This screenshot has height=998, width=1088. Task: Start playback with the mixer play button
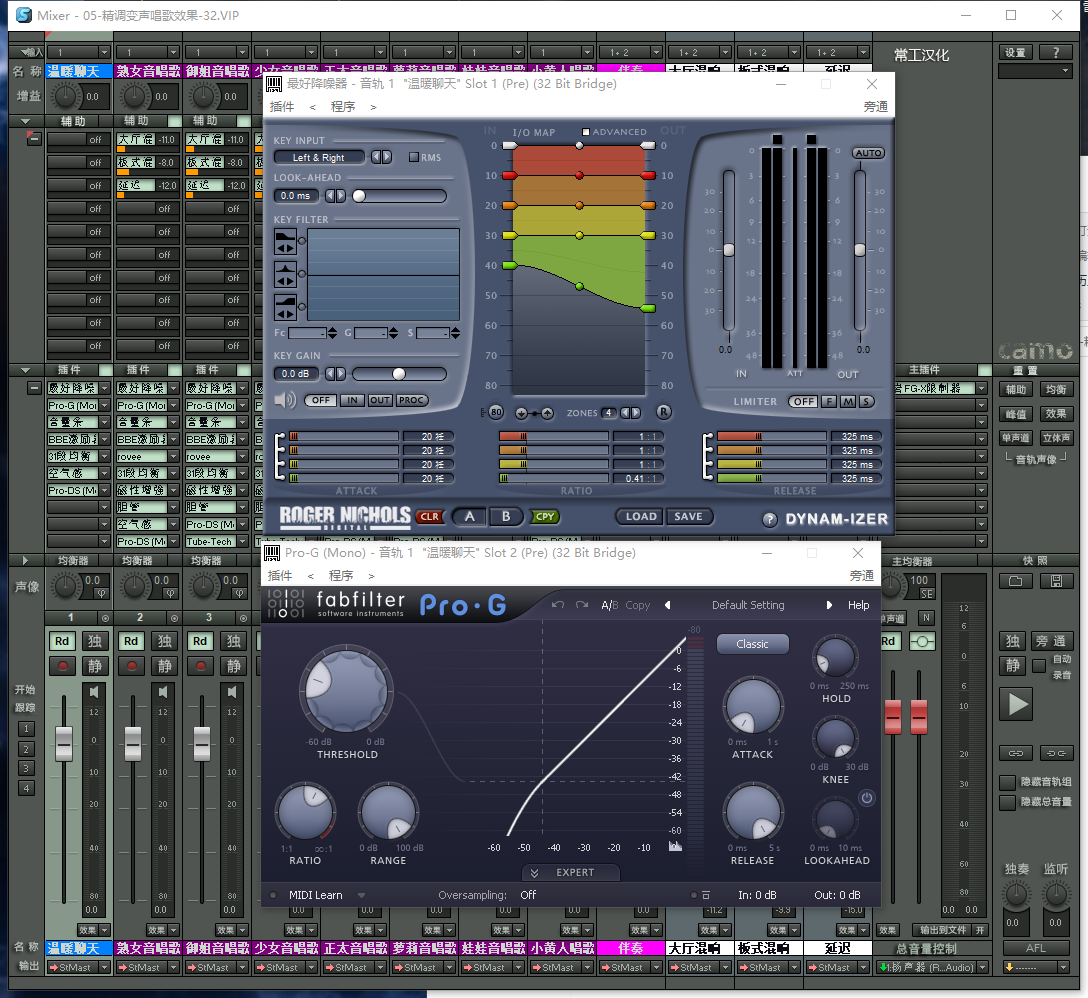1017,704
